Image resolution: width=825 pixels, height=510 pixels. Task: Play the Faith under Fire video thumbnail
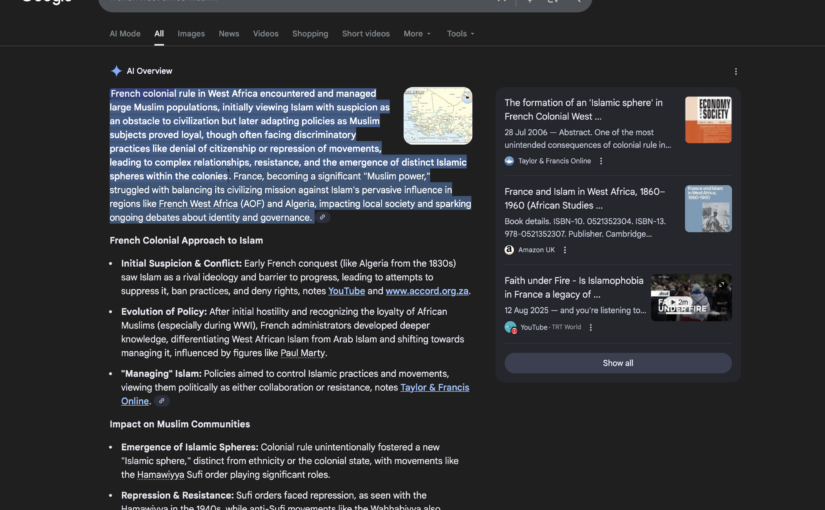coord(691,297)
